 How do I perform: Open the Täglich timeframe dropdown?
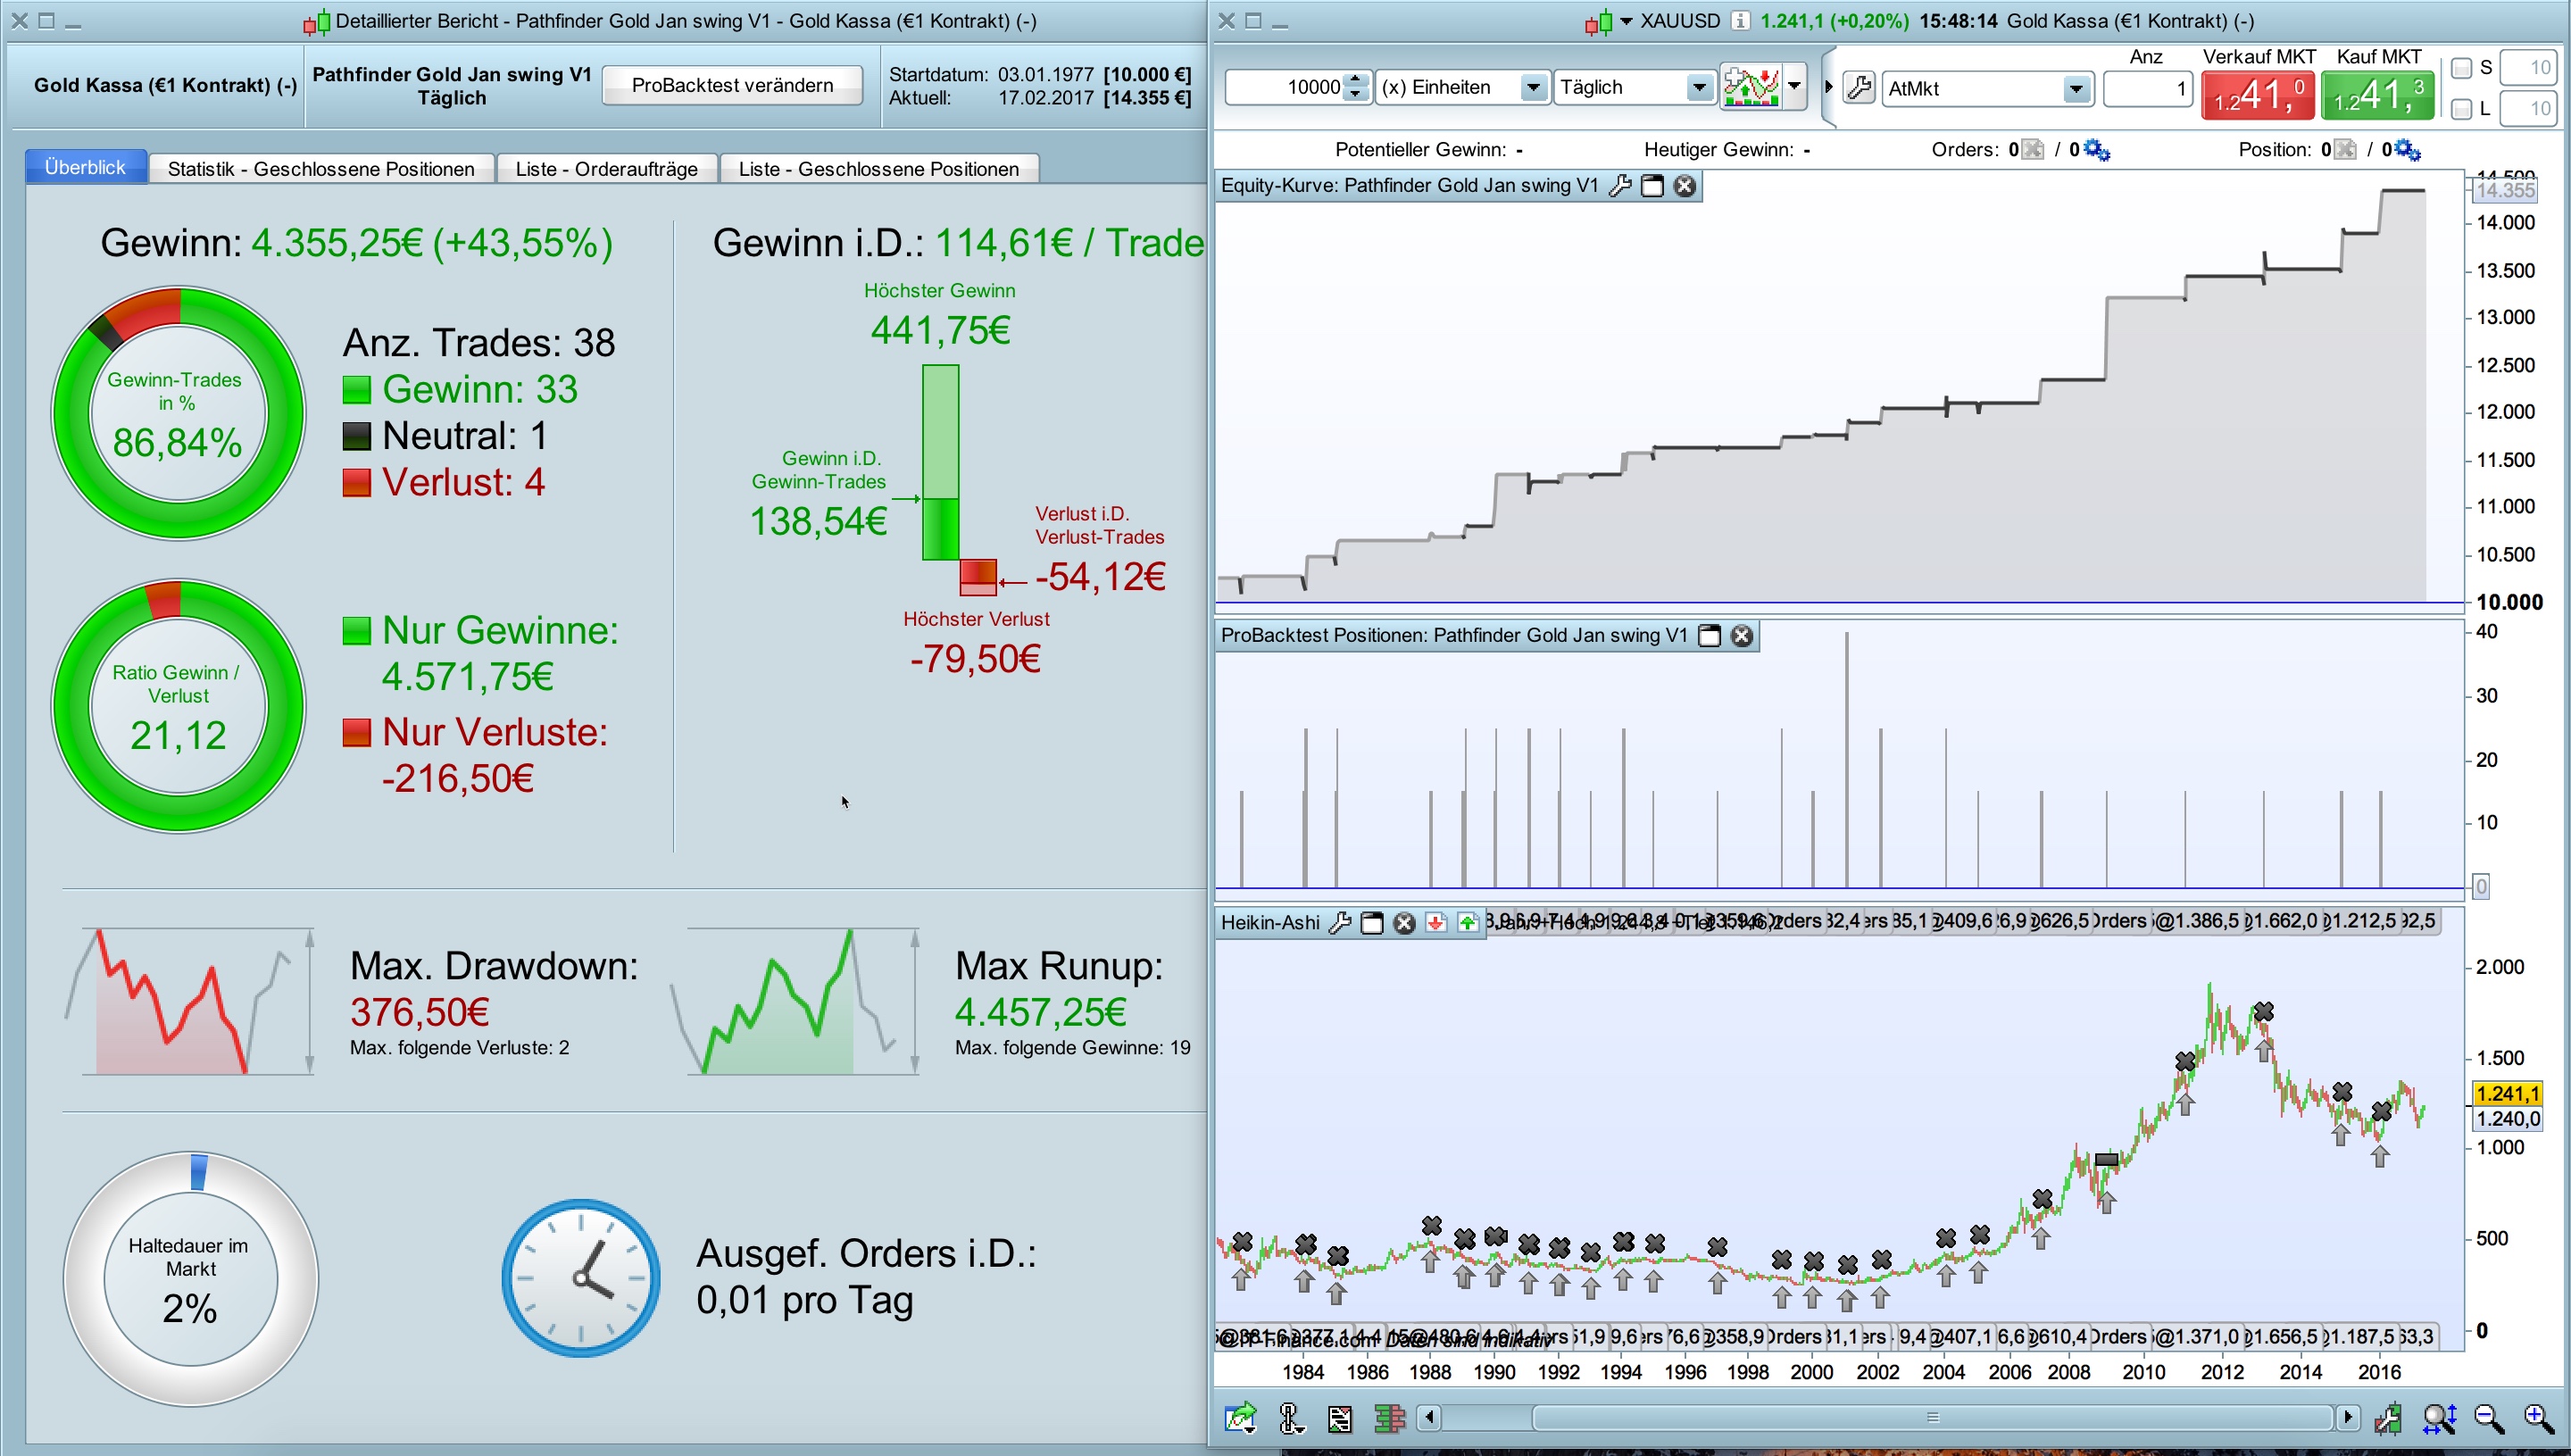[1699, 88]
